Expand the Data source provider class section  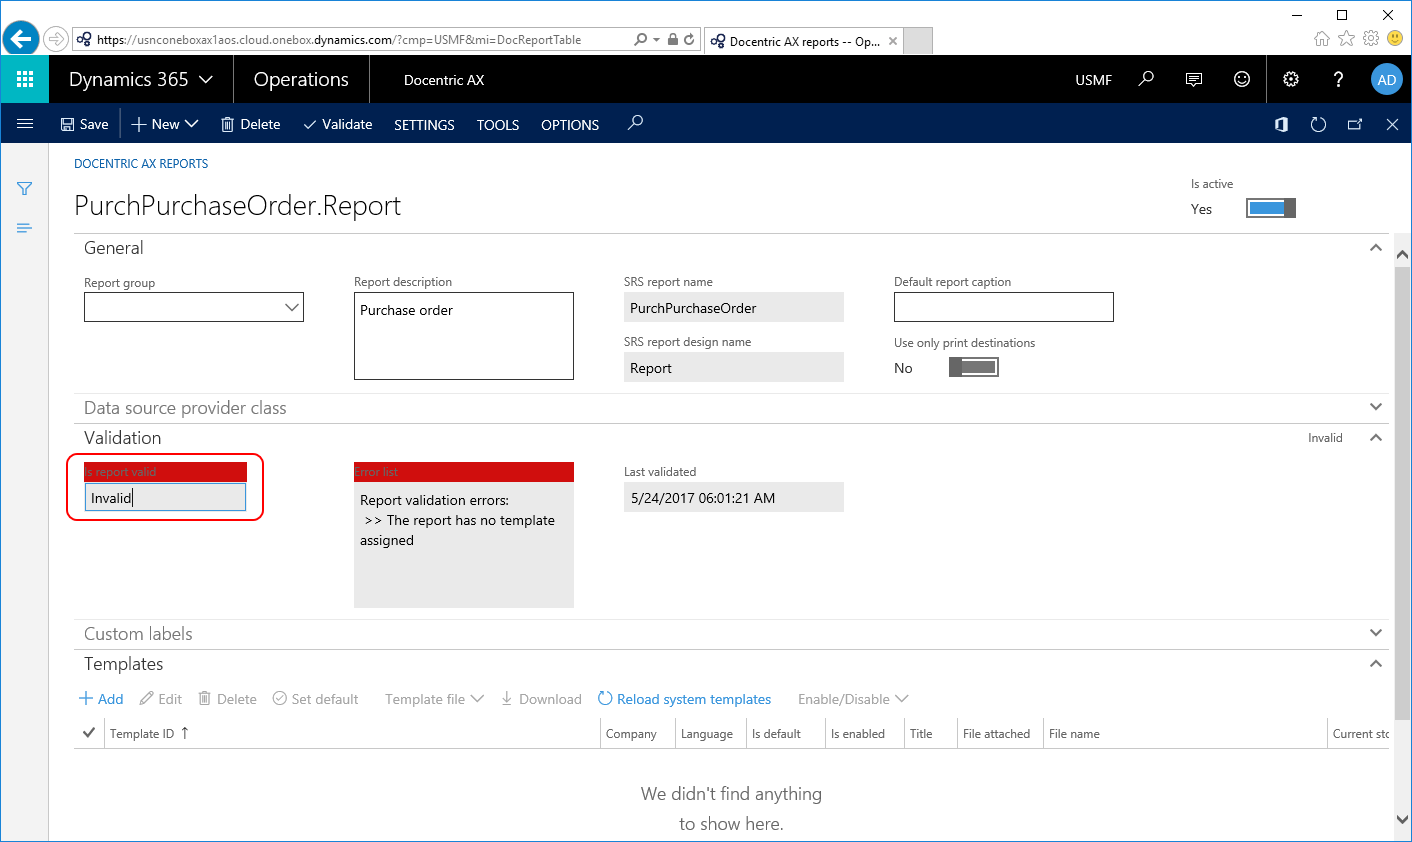(x=1376, y=407)
